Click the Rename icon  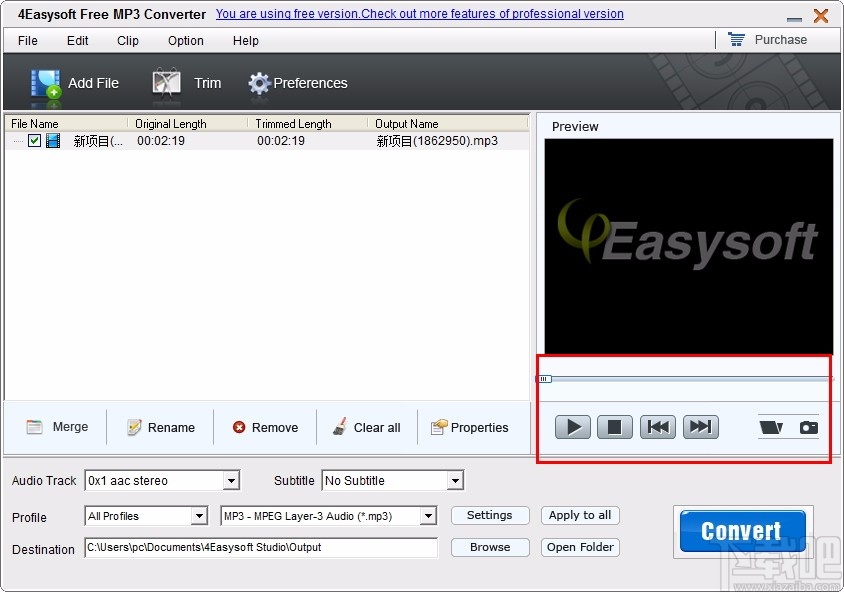click(x=132, y=427)
